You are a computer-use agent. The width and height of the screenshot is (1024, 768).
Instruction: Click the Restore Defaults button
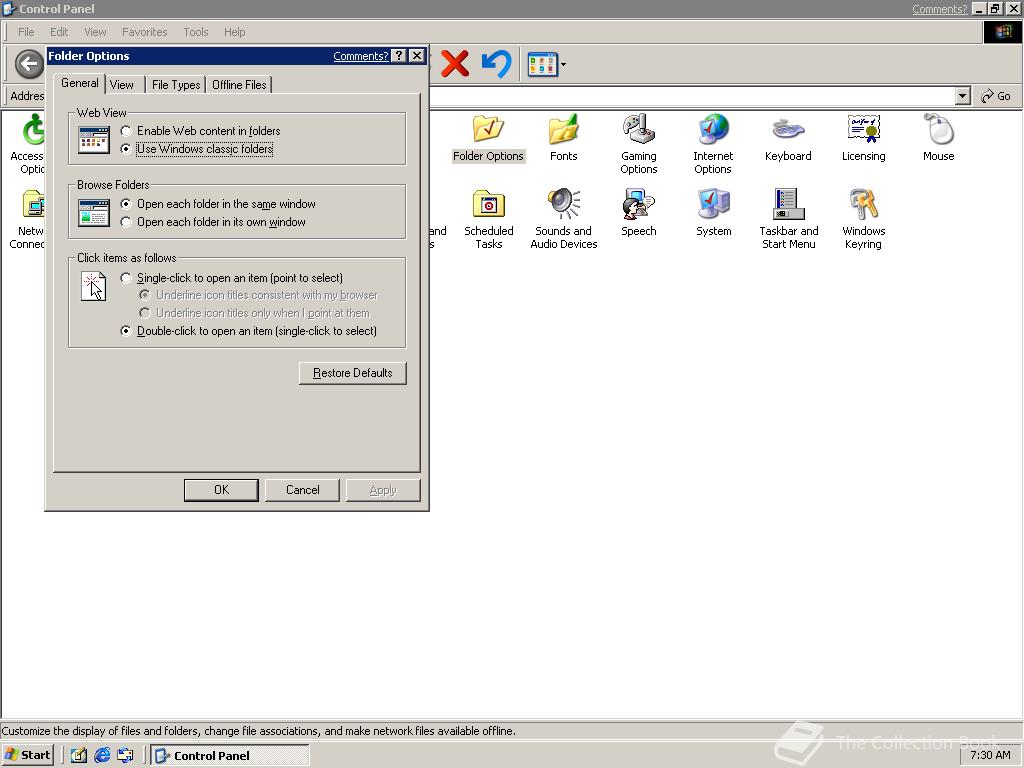point(353,373)
